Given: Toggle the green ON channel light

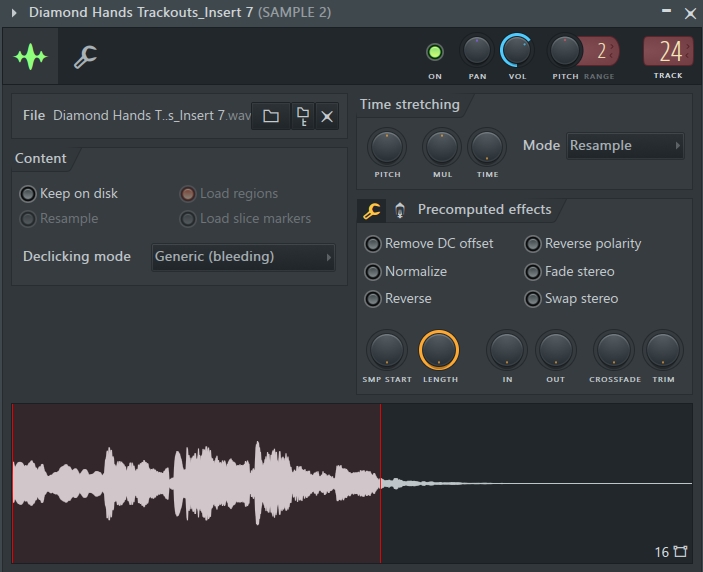Looking at the screenshot, I should pyautogui.click(x=434, y=52).
